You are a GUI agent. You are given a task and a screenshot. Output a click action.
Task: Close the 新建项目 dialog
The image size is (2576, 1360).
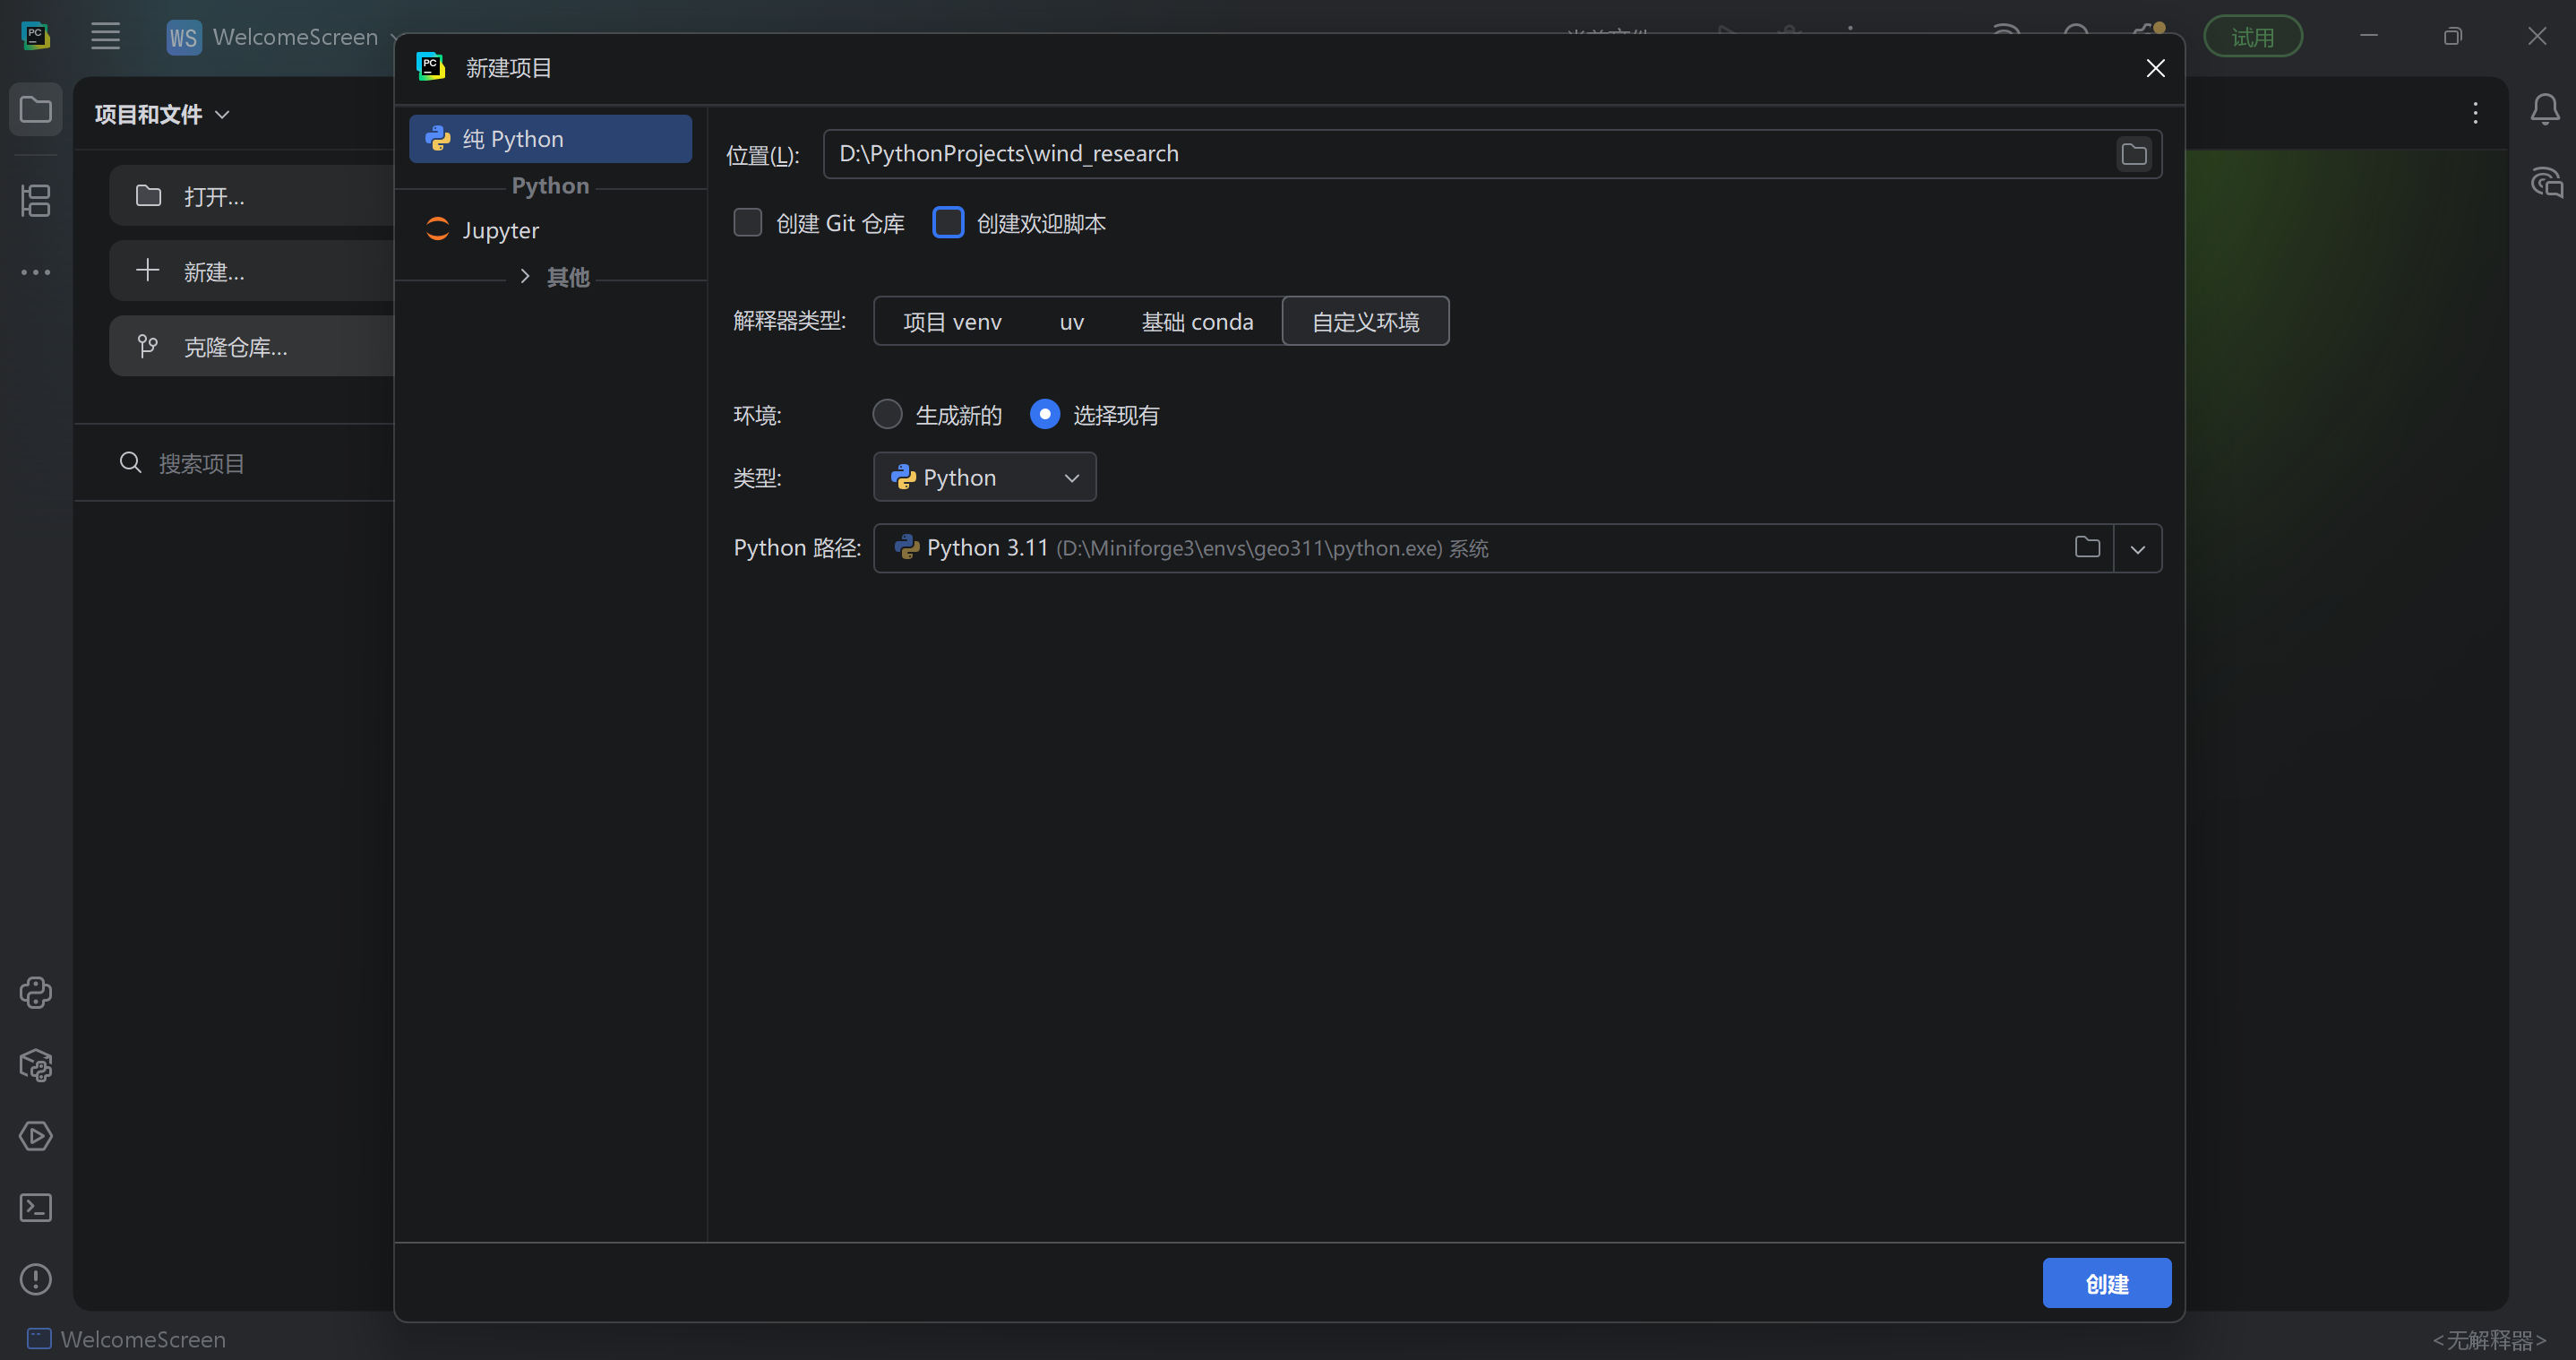(2155, 68)
